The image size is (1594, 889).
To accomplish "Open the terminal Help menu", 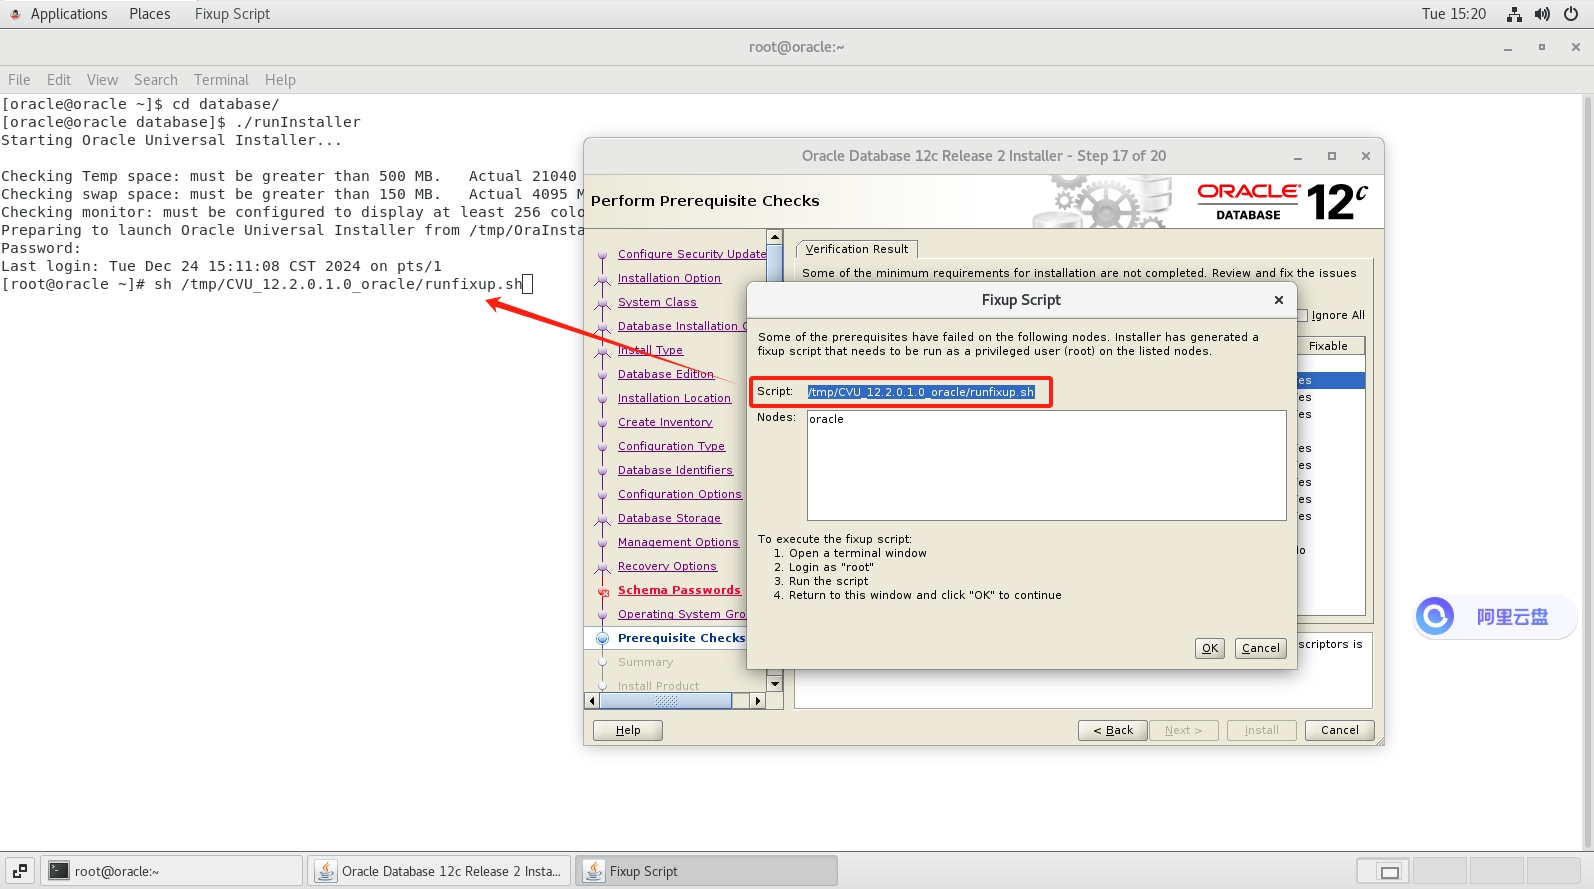I will [280, 80].
